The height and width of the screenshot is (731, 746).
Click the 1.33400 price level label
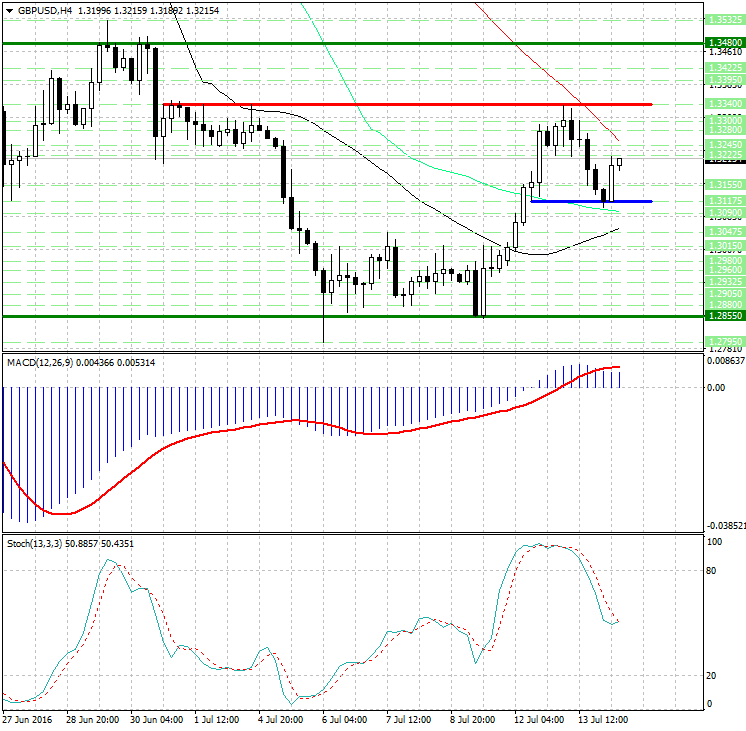[x=725, y=104]
